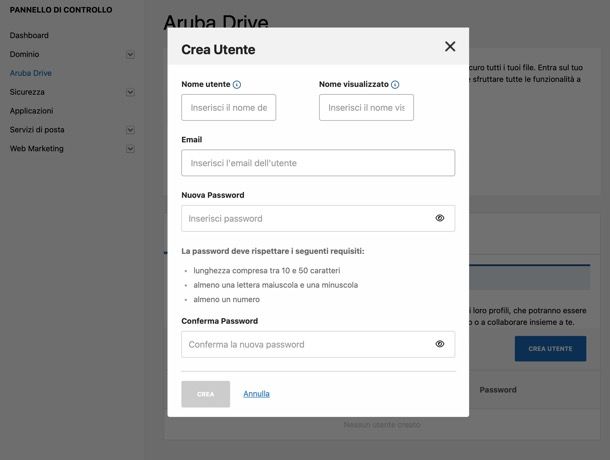
Task: Show password in Nuova Password field
Action: click(440, 218)
